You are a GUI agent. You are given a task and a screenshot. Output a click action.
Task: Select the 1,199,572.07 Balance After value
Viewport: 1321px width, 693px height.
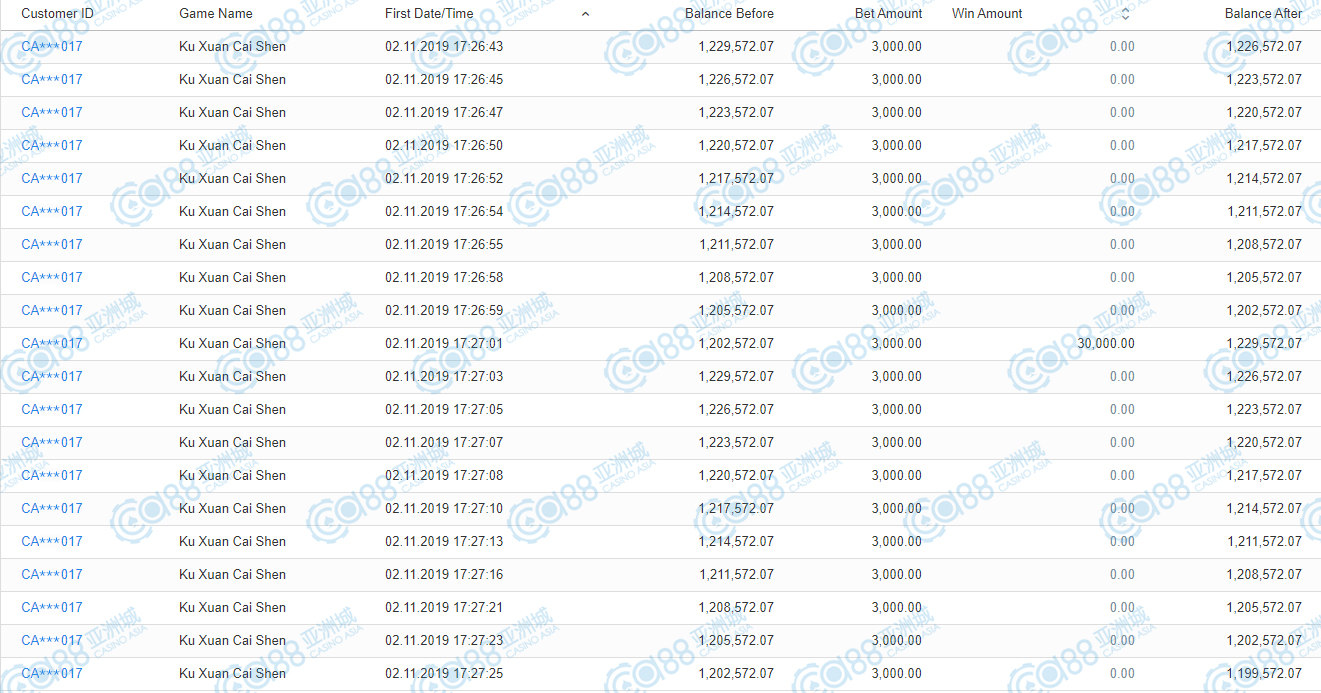(1264, 673)
